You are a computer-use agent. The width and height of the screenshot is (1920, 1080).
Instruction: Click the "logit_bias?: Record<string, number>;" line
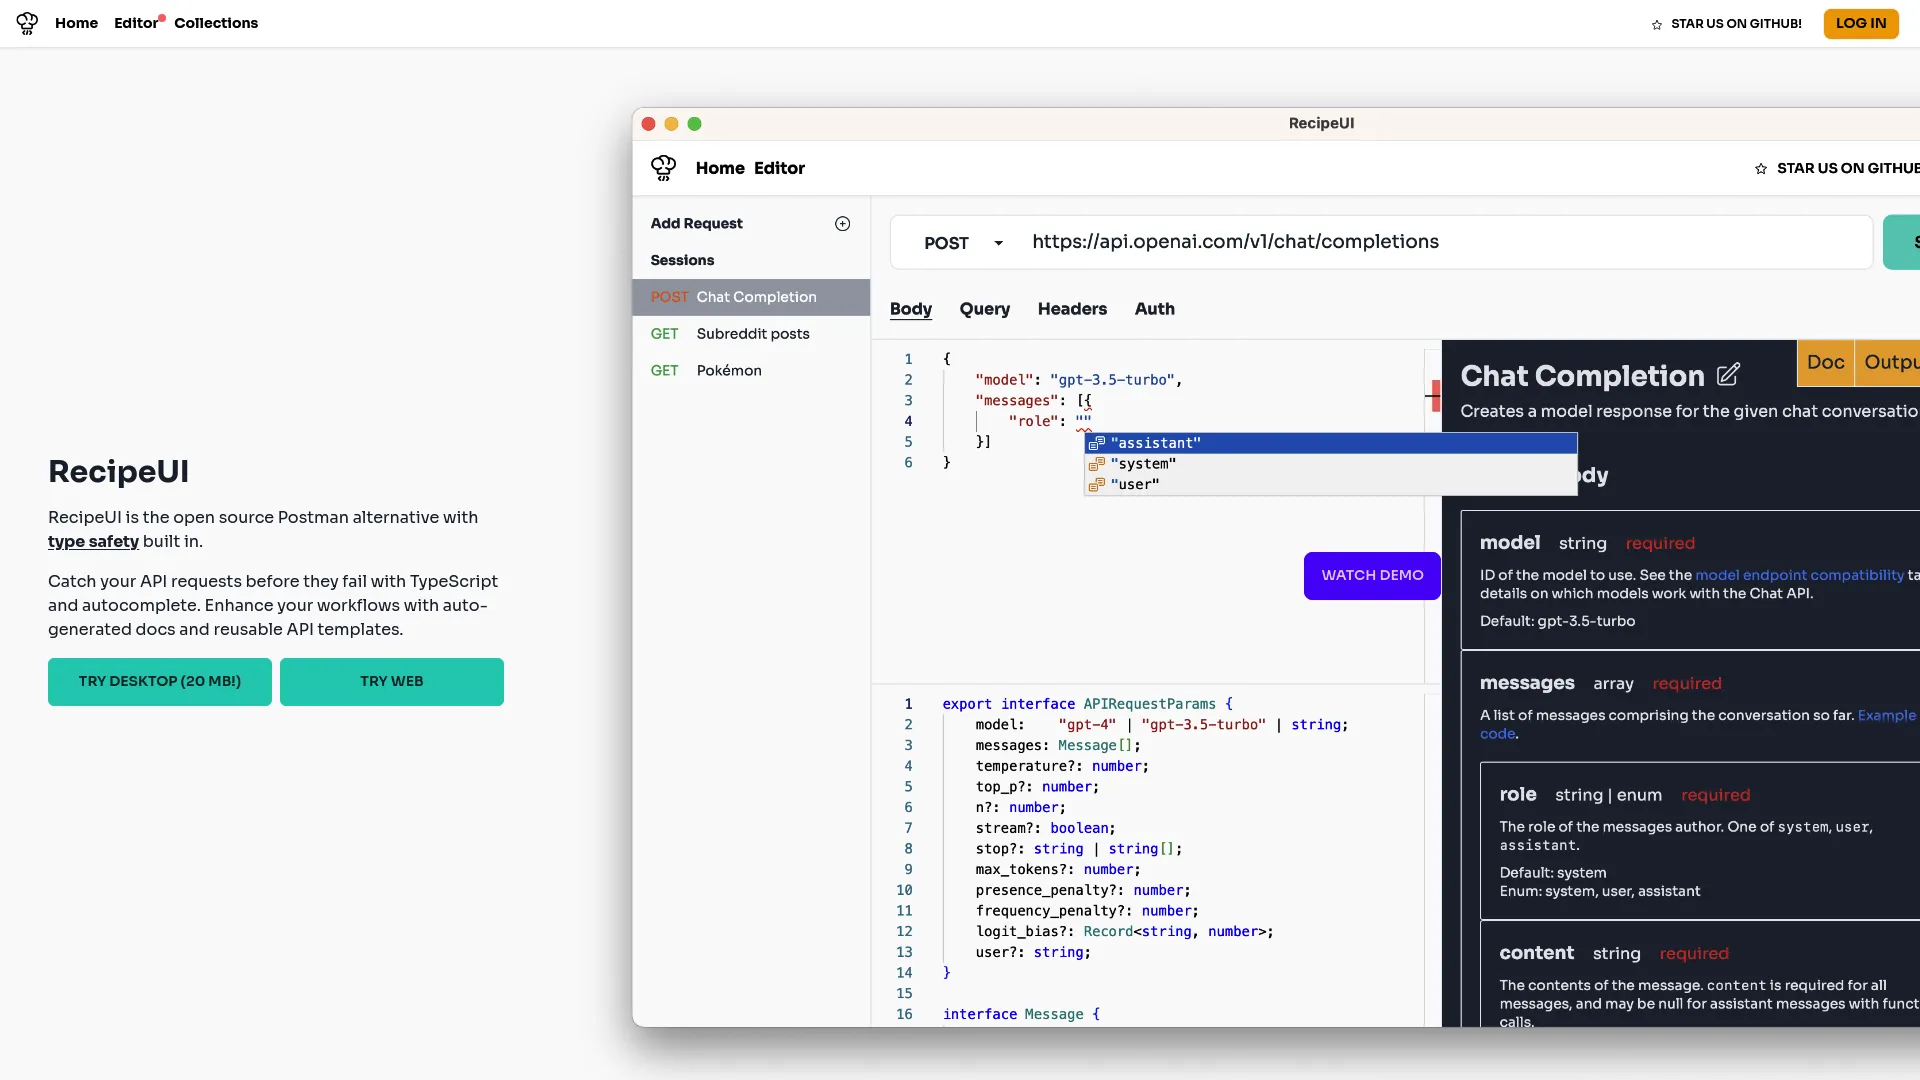(x=1124, y=932)
